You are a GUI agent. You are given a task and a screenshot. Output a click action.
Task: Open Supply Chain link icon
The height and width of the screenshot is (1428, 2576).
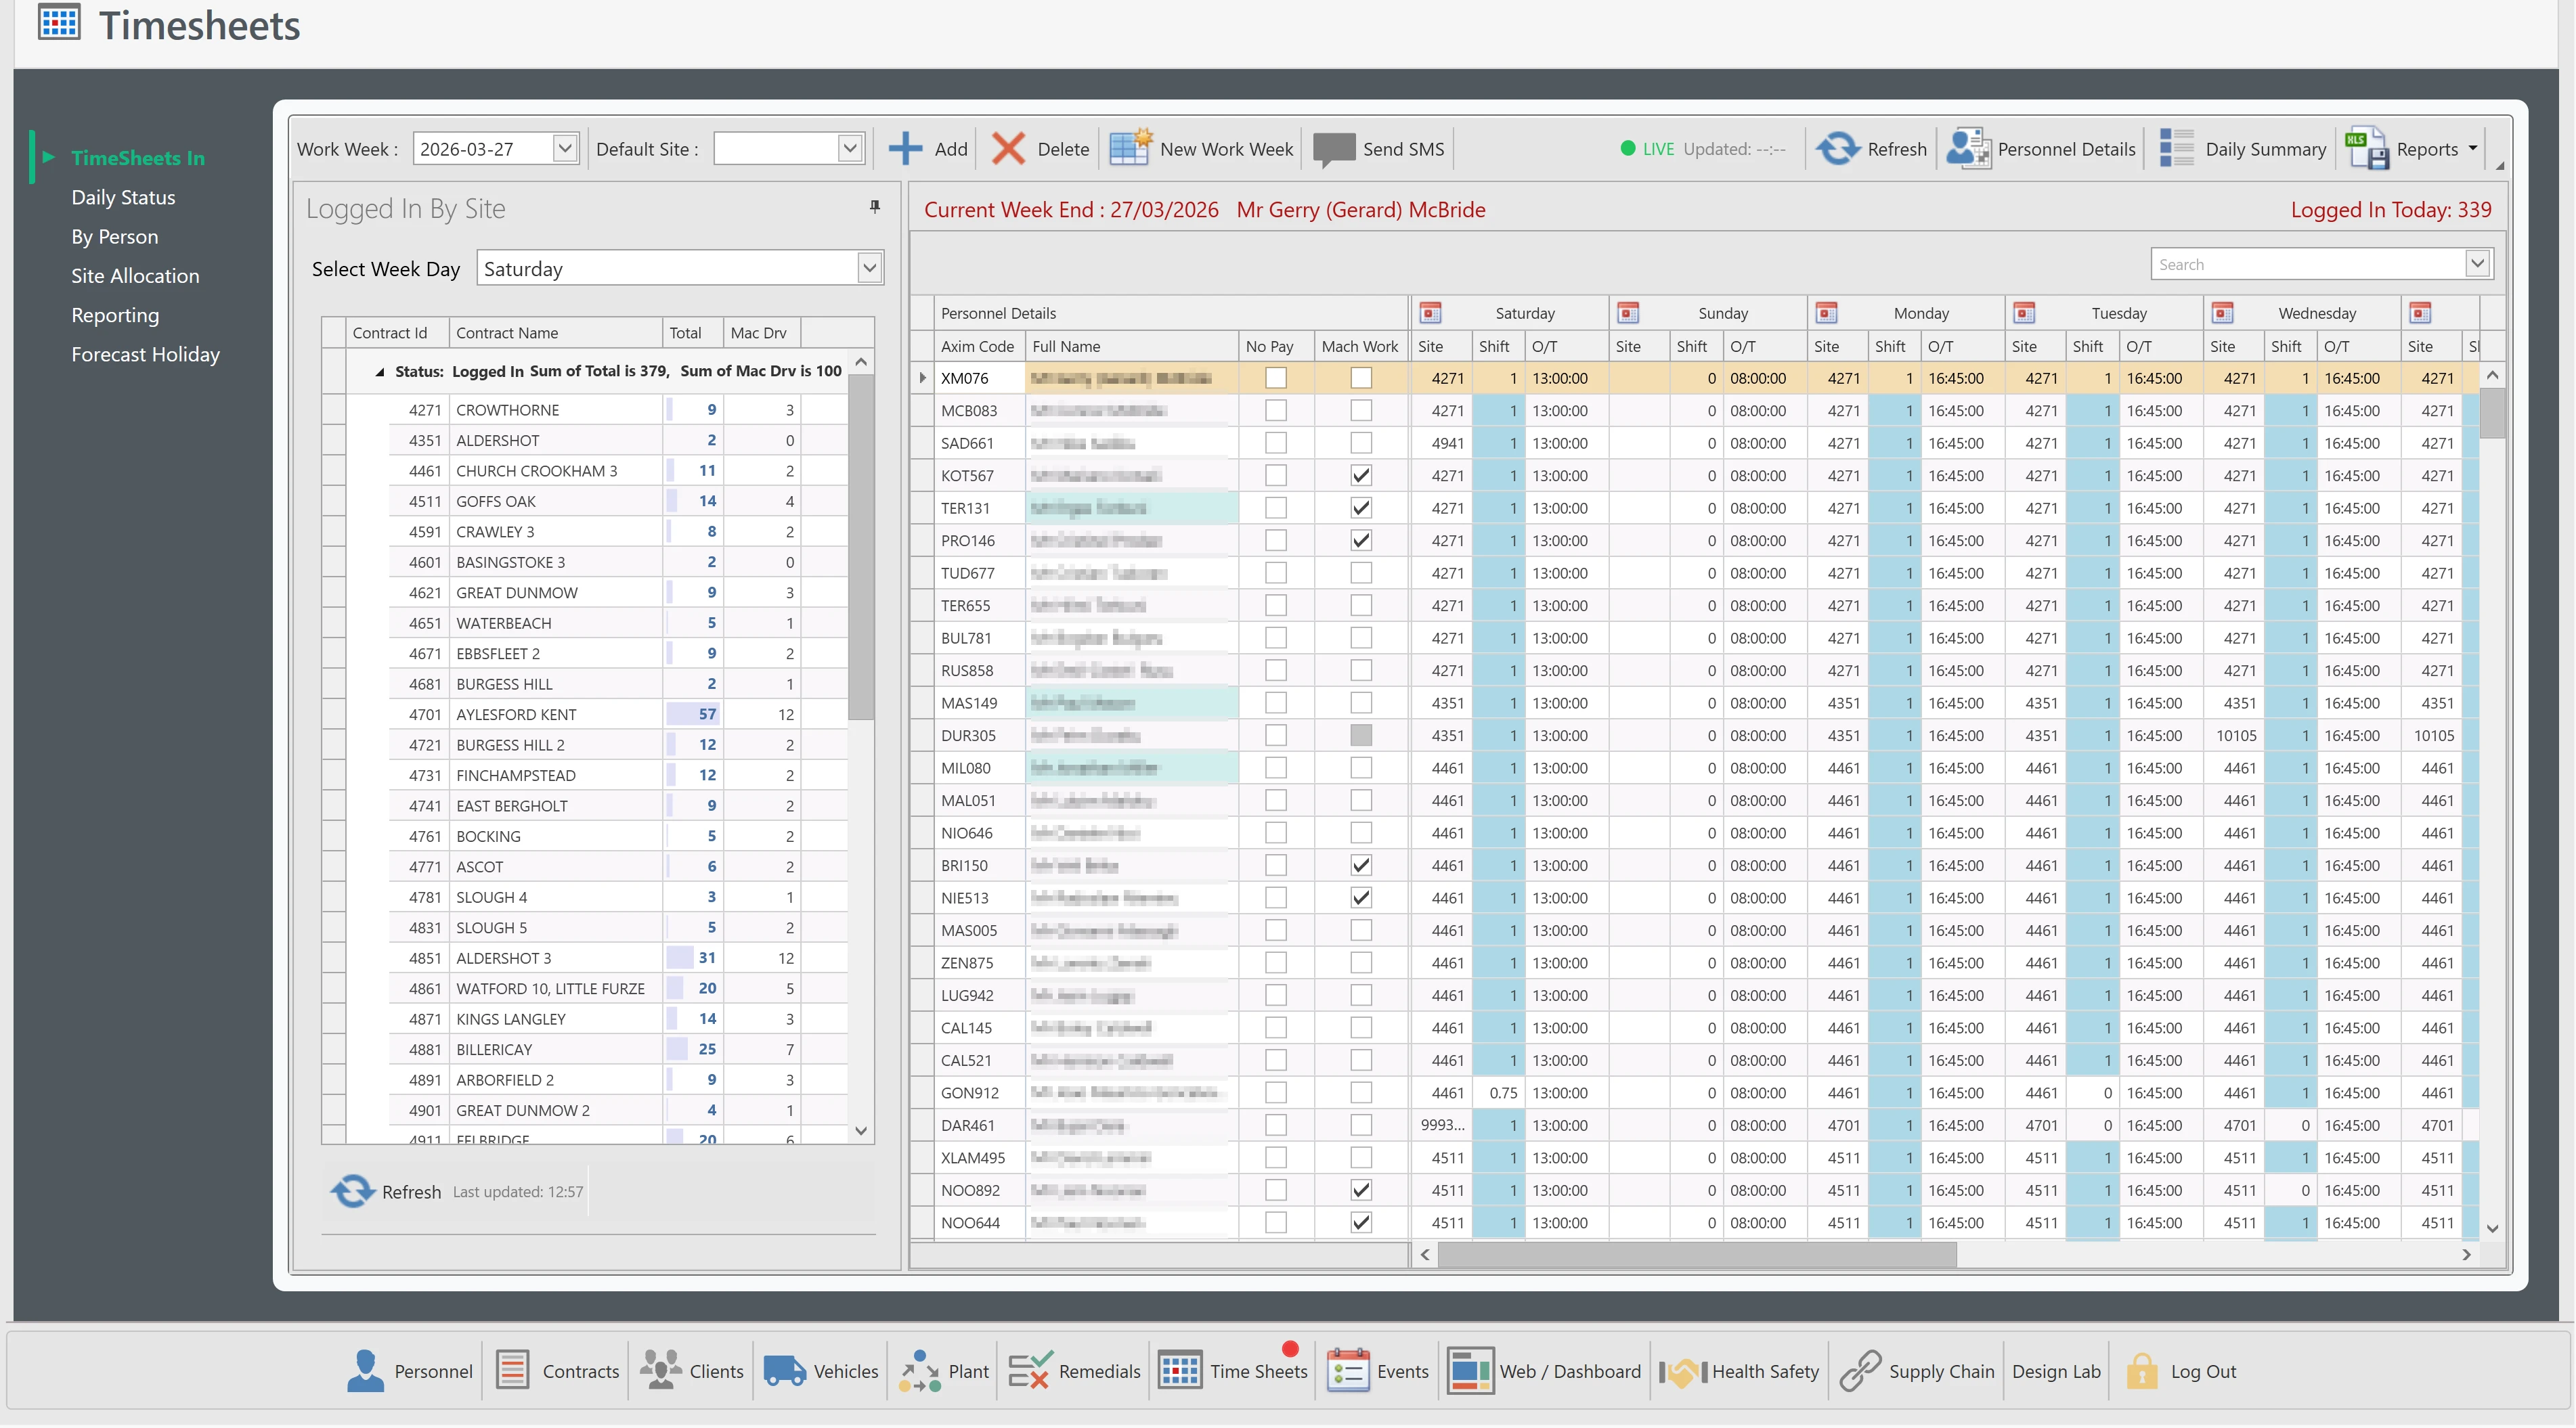1860,1371
